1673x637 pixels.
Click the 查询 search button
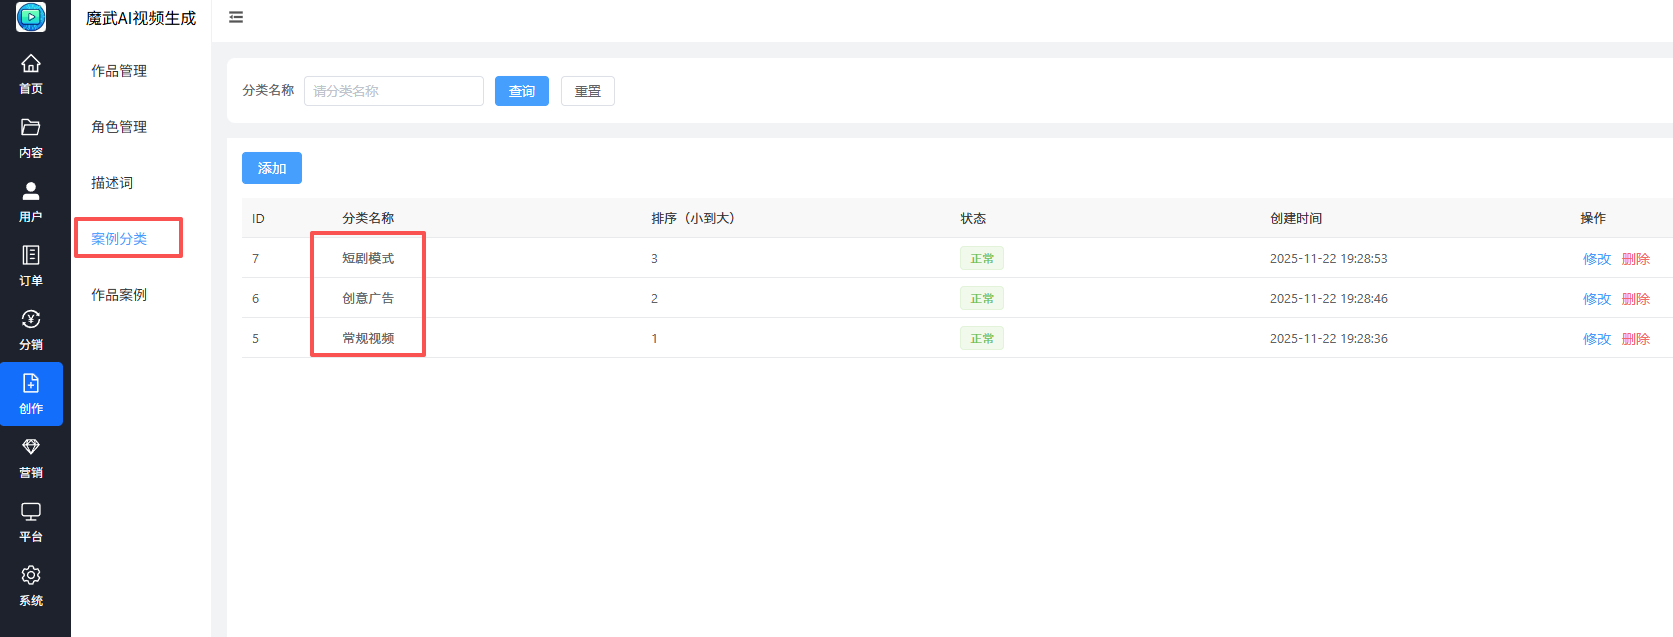coord(522,91)
